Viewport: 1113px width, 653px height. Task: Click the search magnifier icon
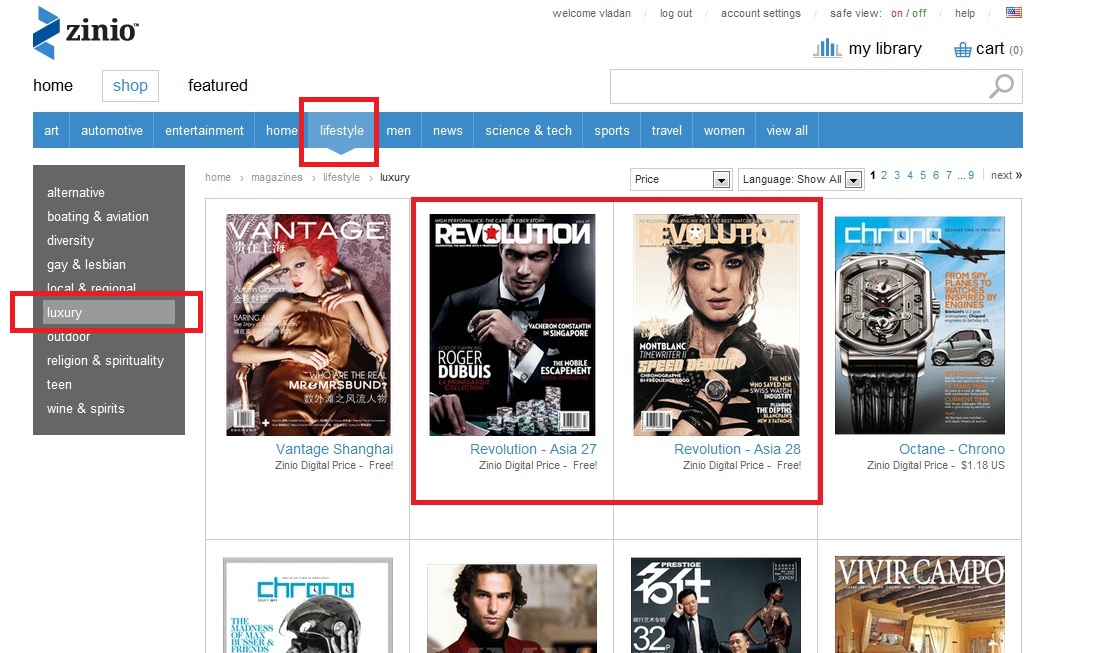pyautogui.click(x=1000, y=87)
